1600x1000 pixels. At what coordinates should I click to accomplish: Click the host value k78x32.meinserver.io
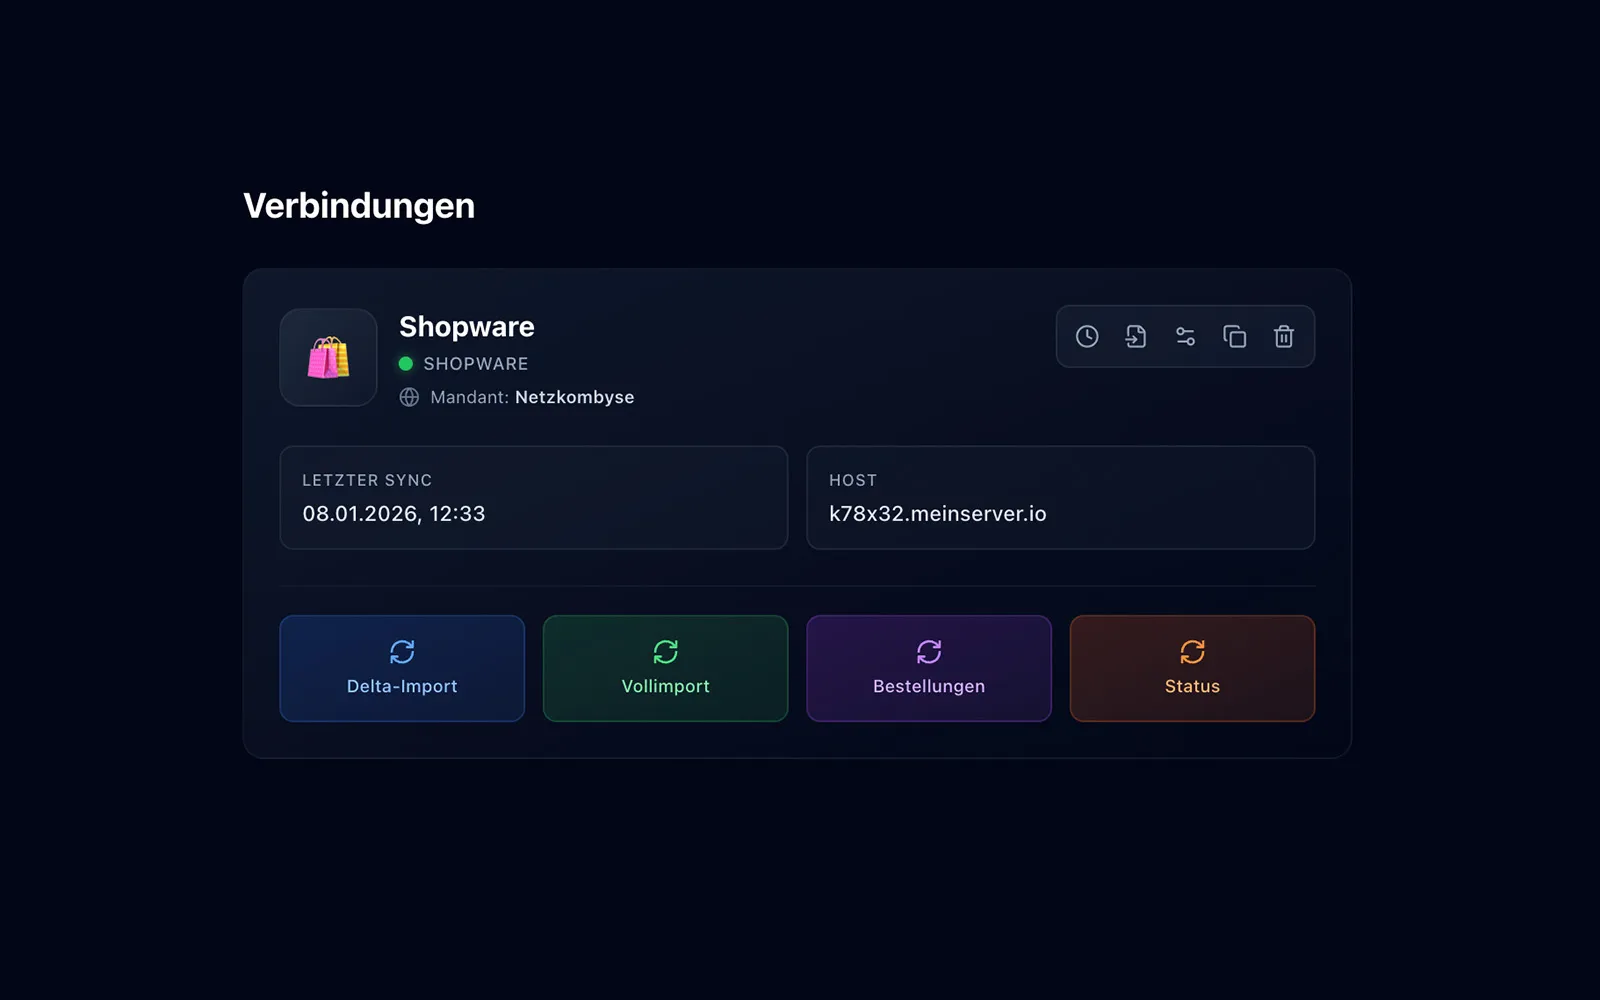pos(938,514)
